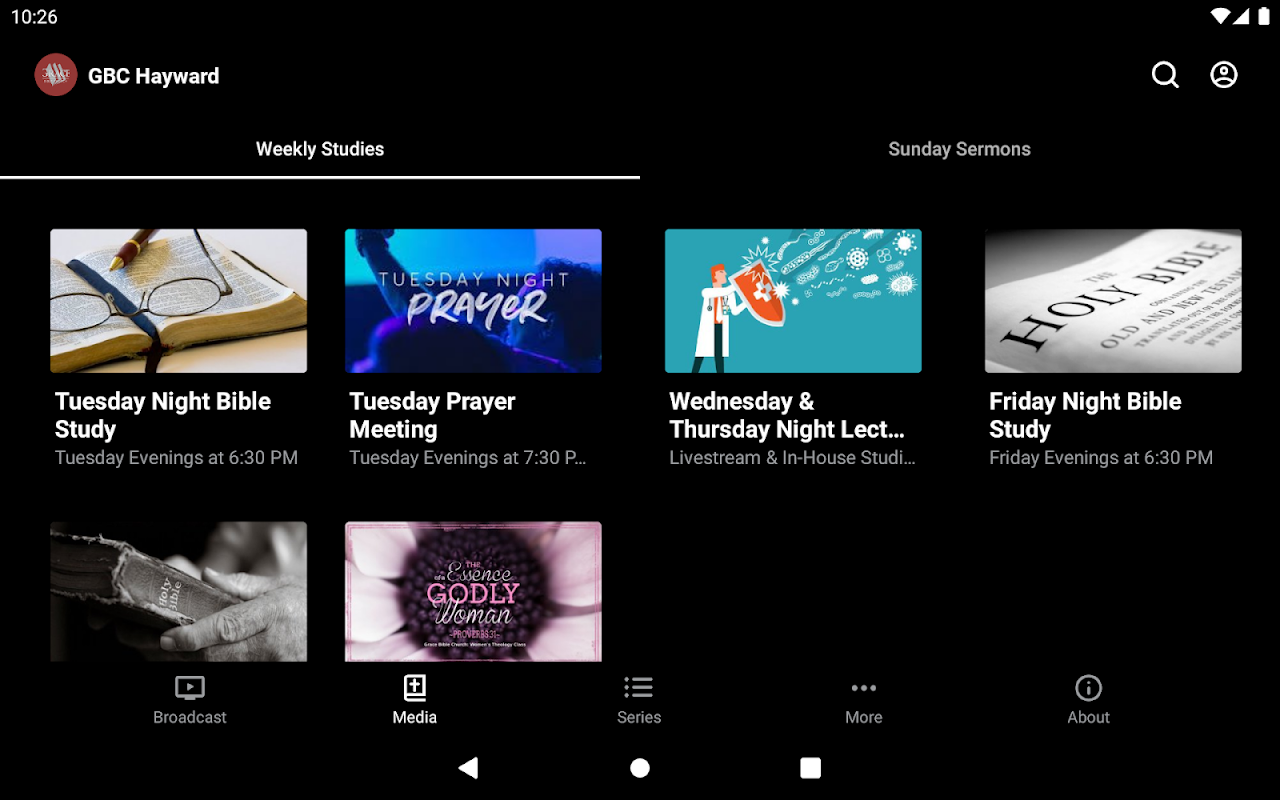Open the About info icon
The image size is (1280, 800).
tap(1088, 688)
